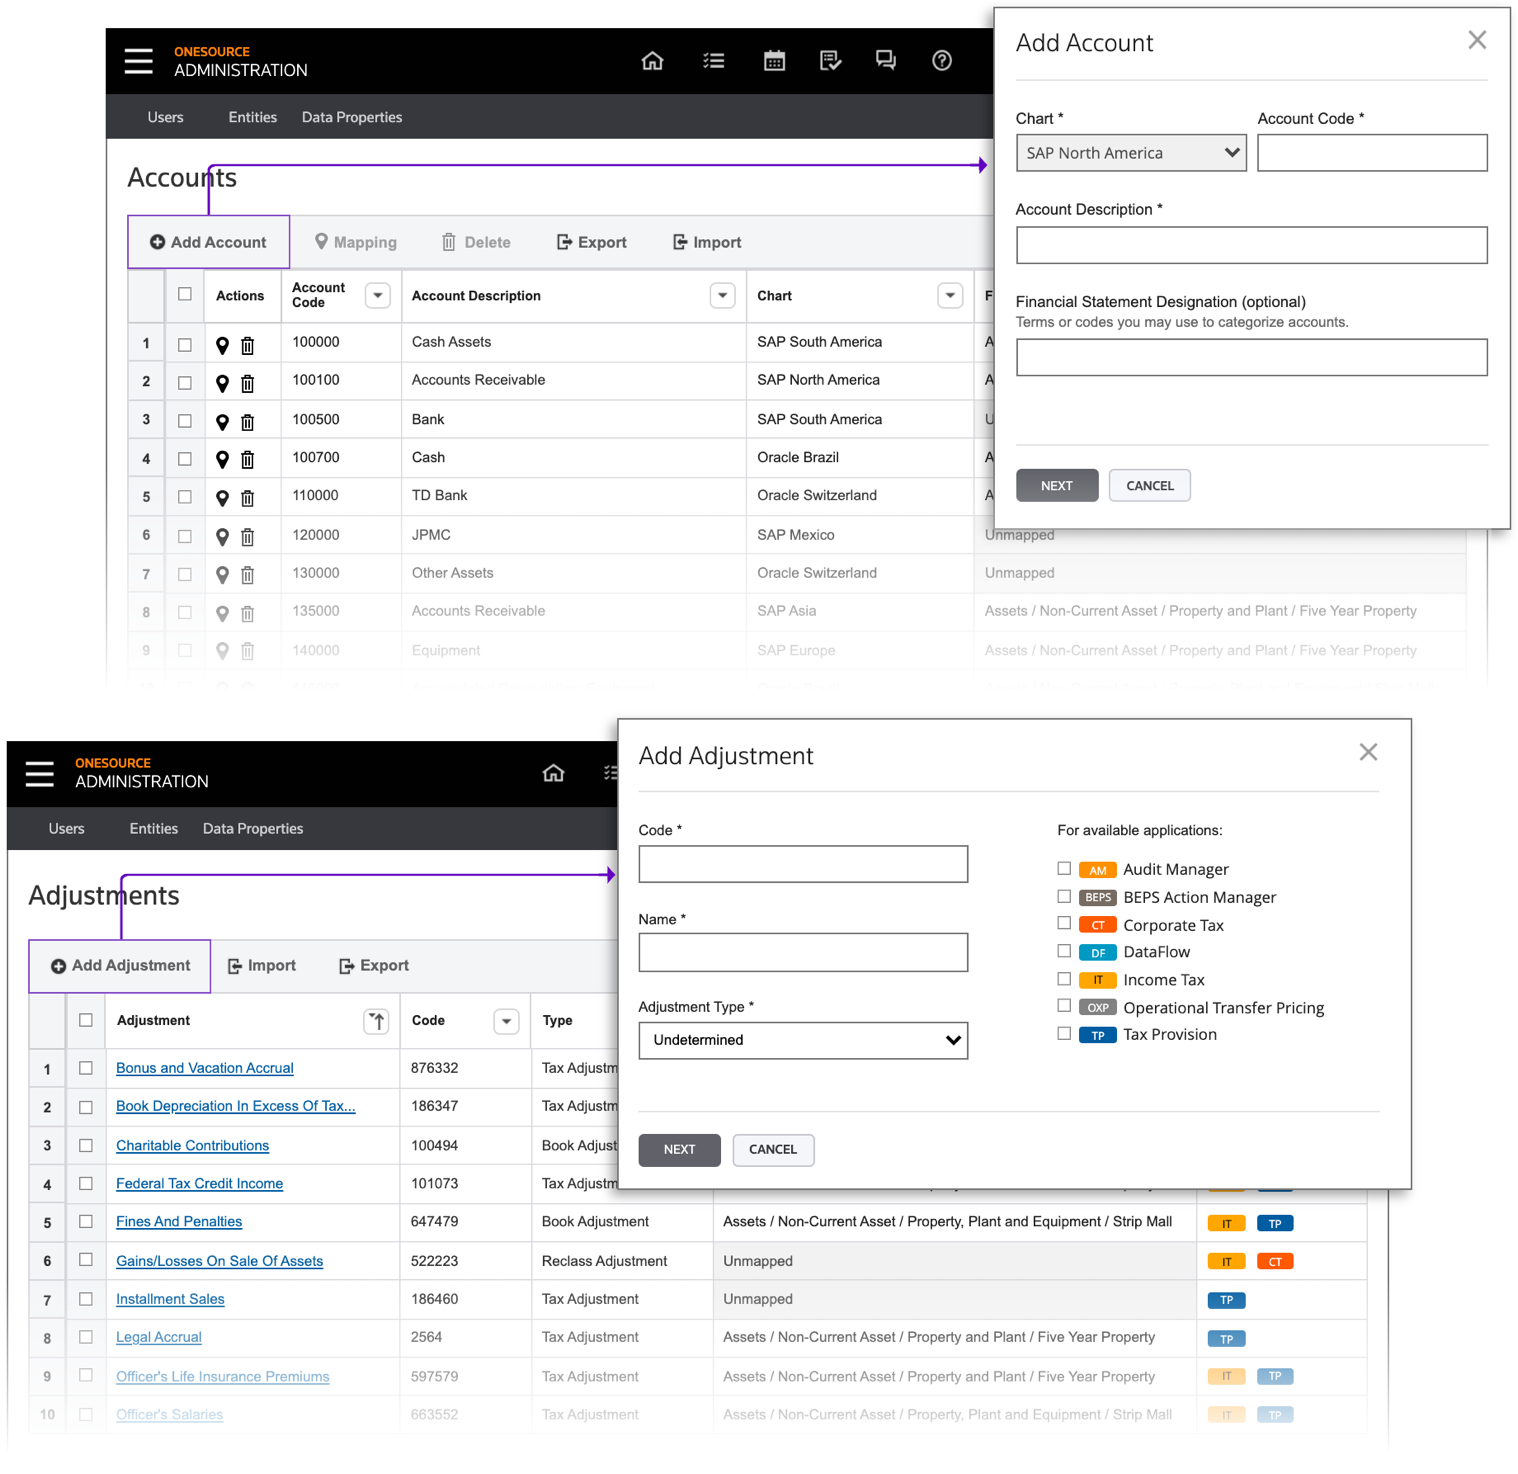Click mapping pin for account 100700
This screenshot has width=1518, height=1474.
222,459
